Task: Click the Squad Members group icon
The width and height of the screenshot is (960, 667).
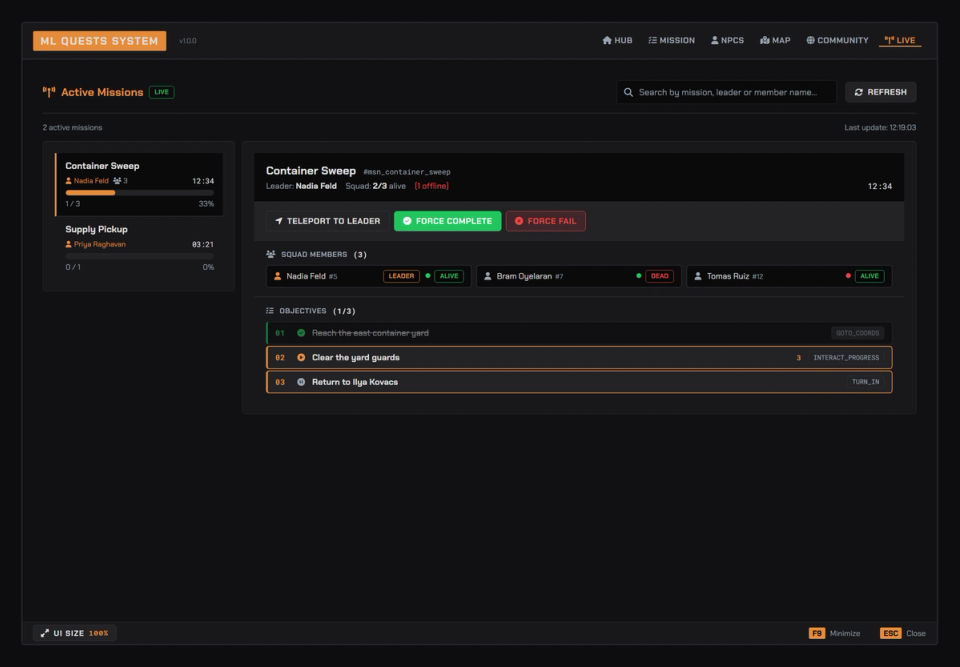Action: pyautogui.click(x=271, y=254)
